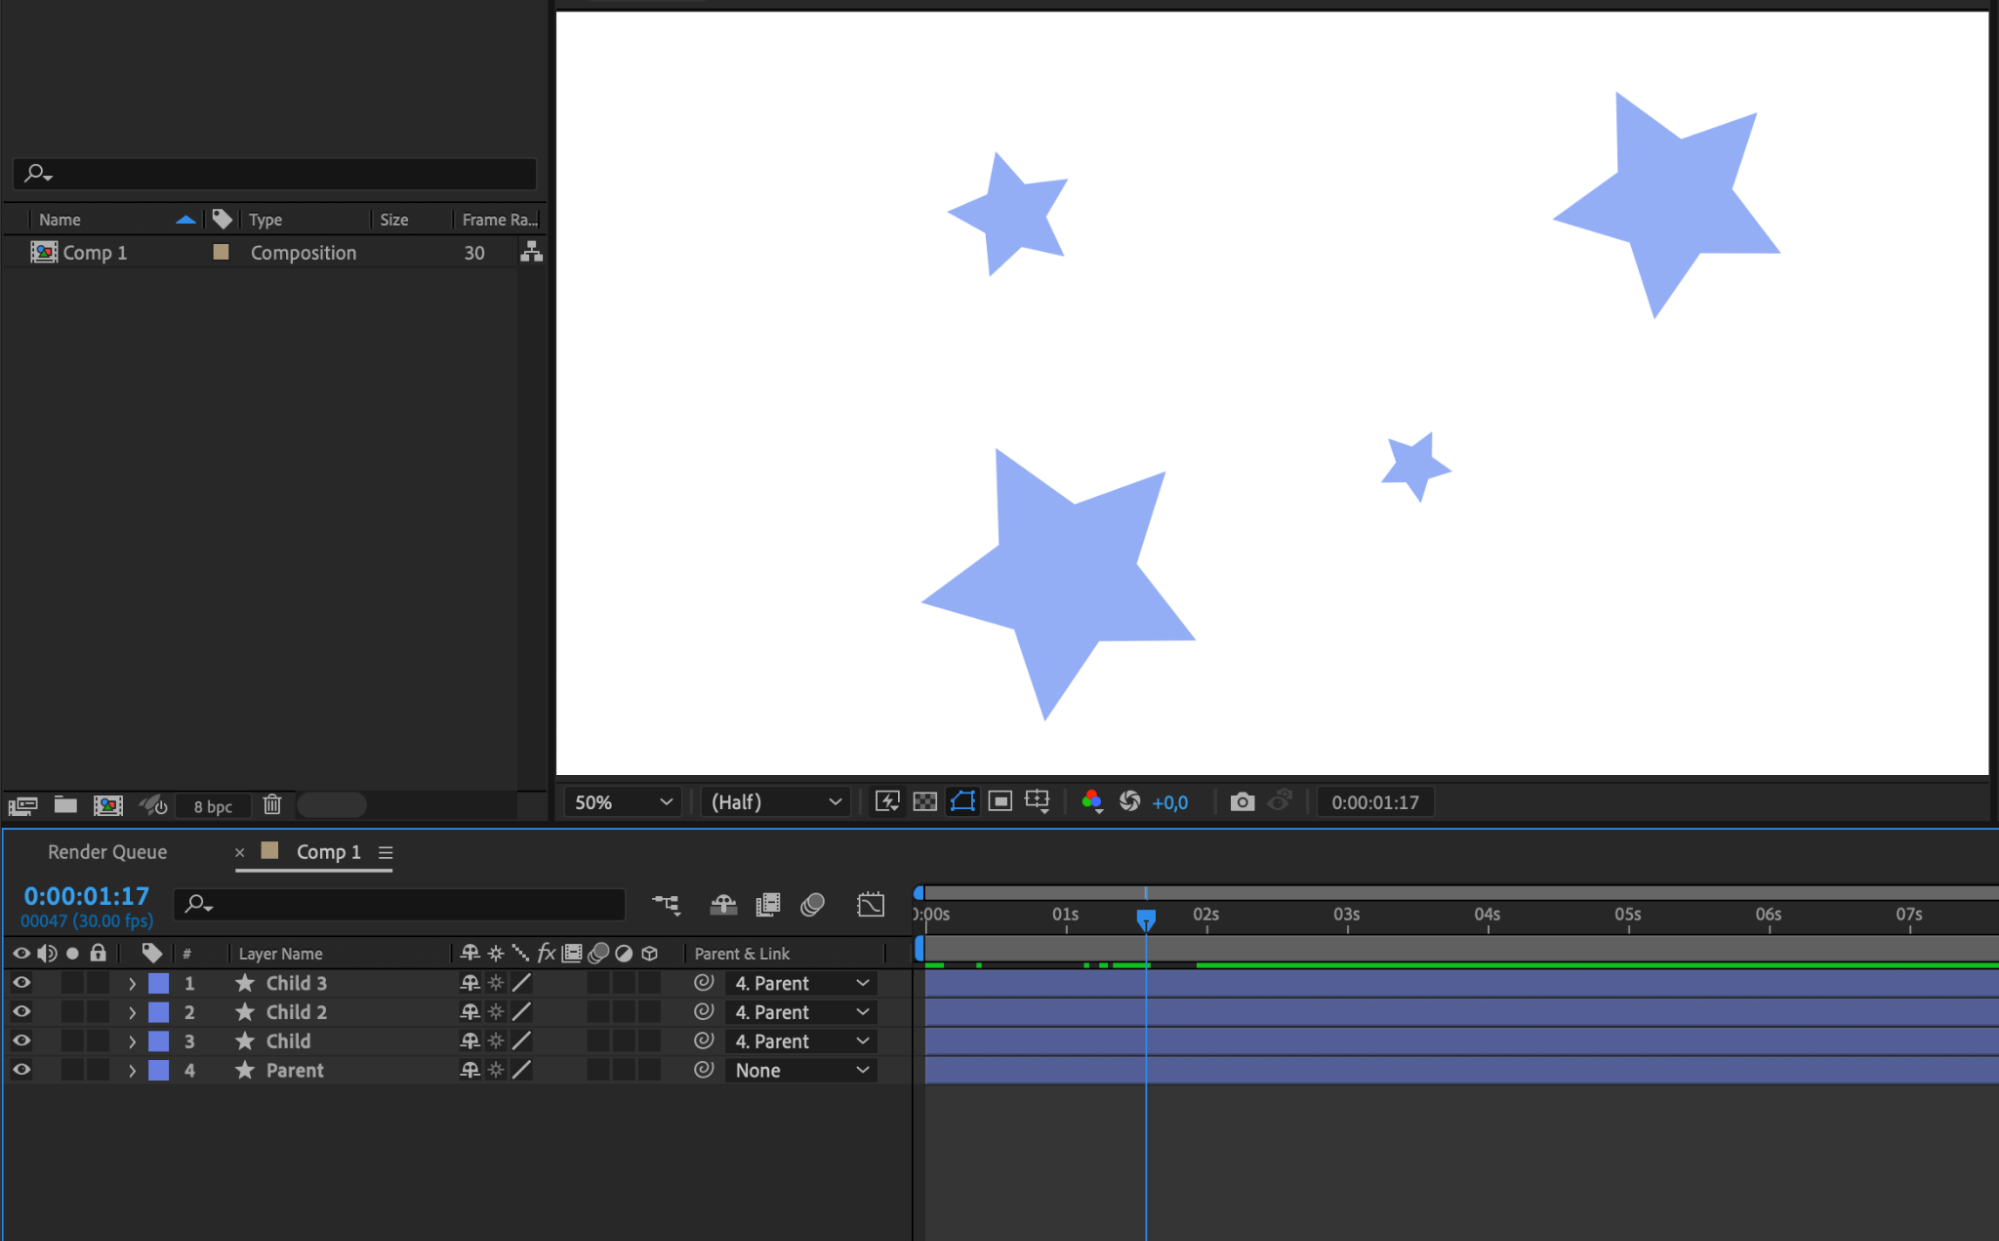Open the composition mini-flowchart icon
The height and width of the screenshot is (1241, 1999).
[665, 905]
